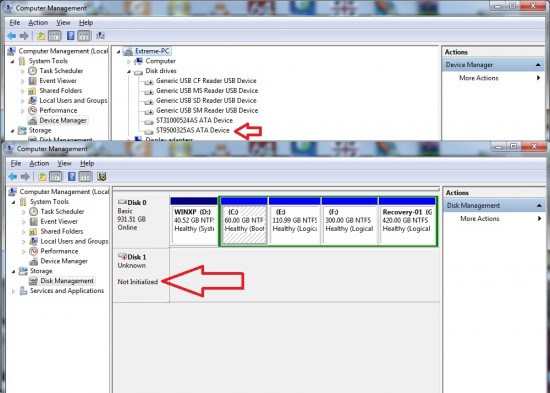
Task: Expand Services and Applications node
Action: point(13,291)
